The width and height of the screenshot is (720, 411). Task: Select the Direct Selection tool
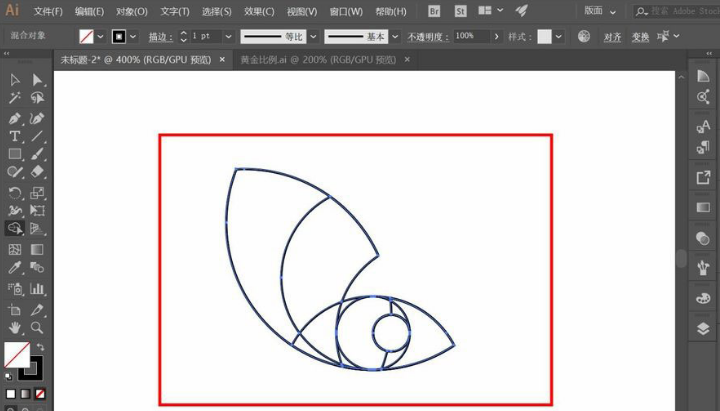(x=37, y=80)
